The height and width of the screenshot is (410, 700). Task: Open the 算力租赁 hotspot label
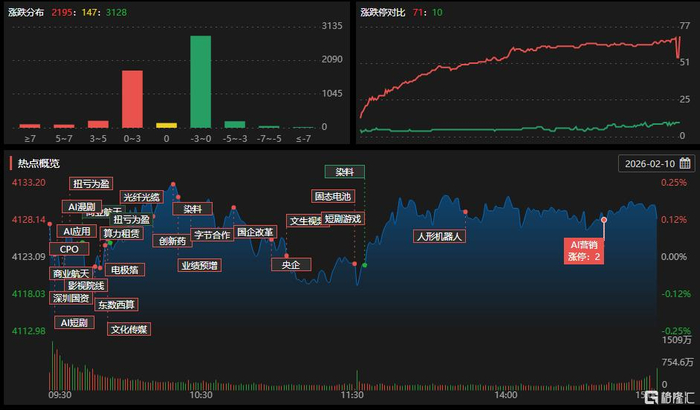point(121,233)
